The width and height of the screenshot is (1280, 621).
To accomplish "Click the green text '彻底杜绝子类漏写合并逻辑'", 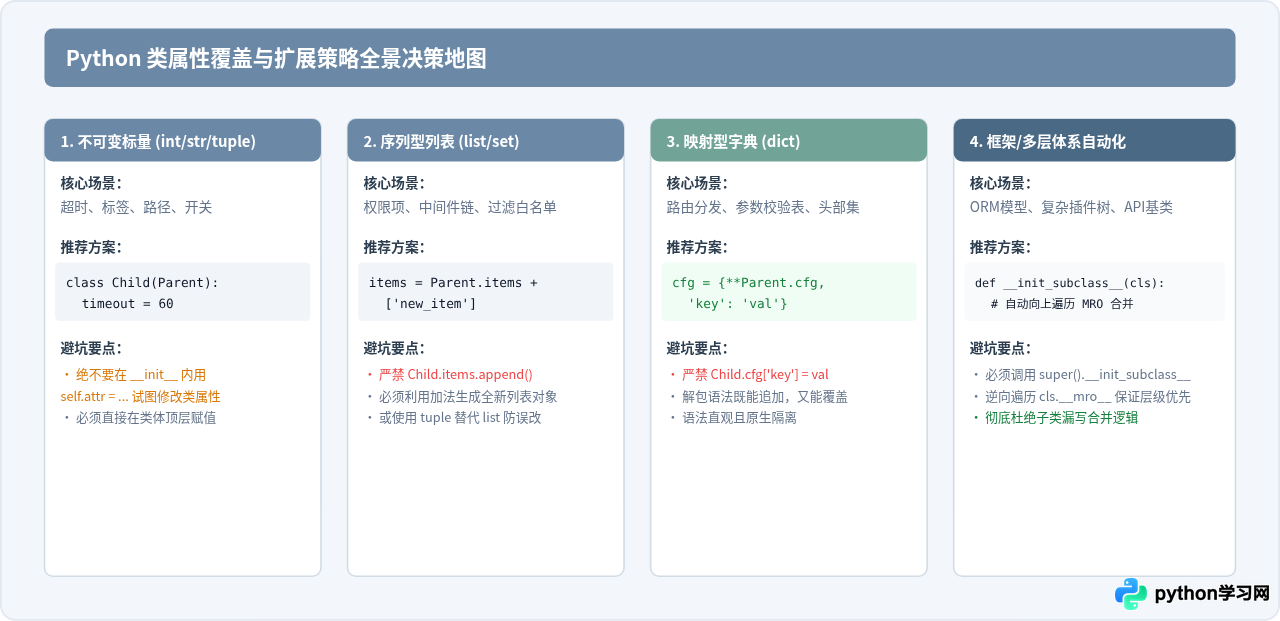I will 1061,417.
